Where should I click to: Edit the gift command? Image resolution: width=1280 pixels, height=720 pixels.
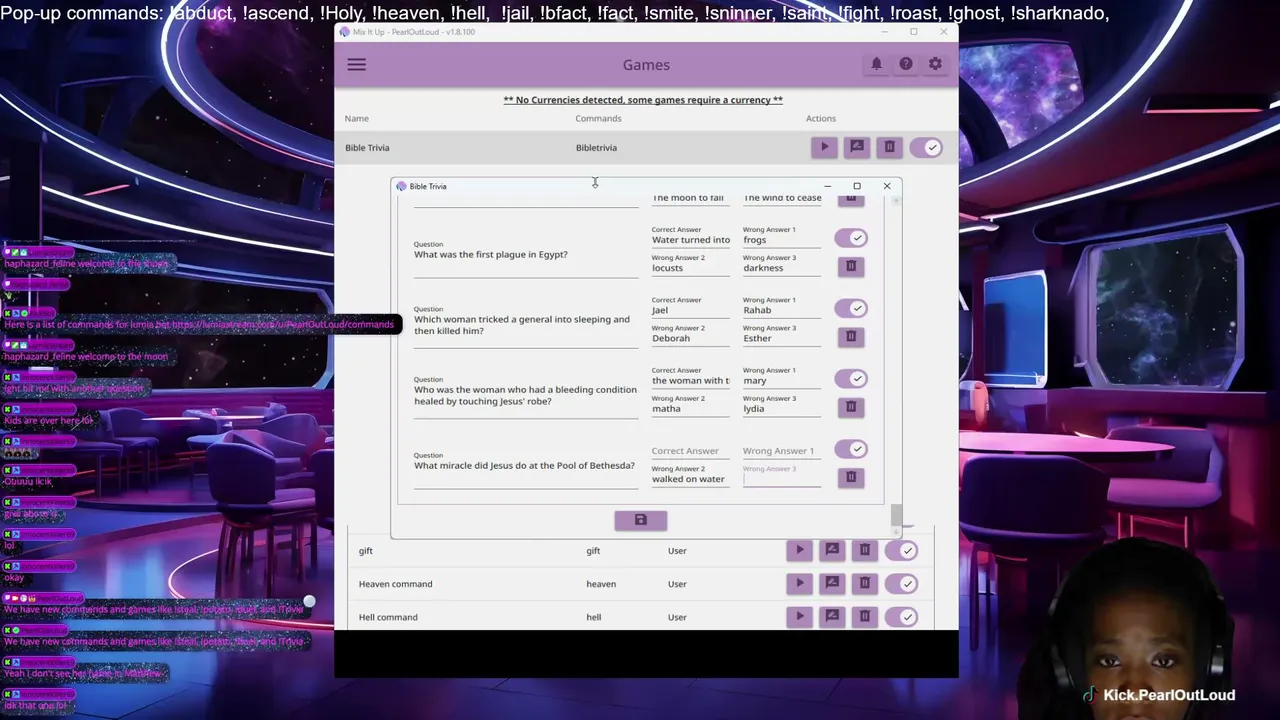pyautogui.click(x=832, y=550)
